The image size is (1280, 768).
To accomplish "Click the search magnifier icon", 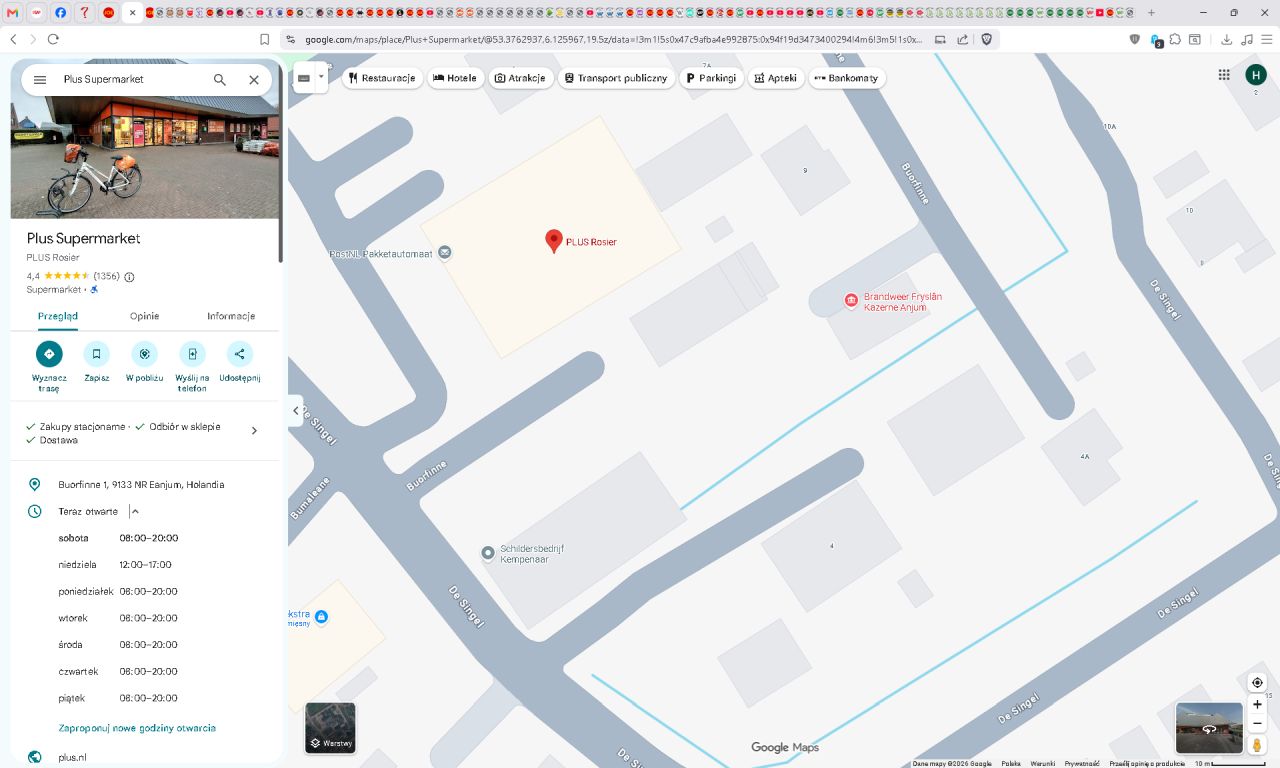I will 220,79.
